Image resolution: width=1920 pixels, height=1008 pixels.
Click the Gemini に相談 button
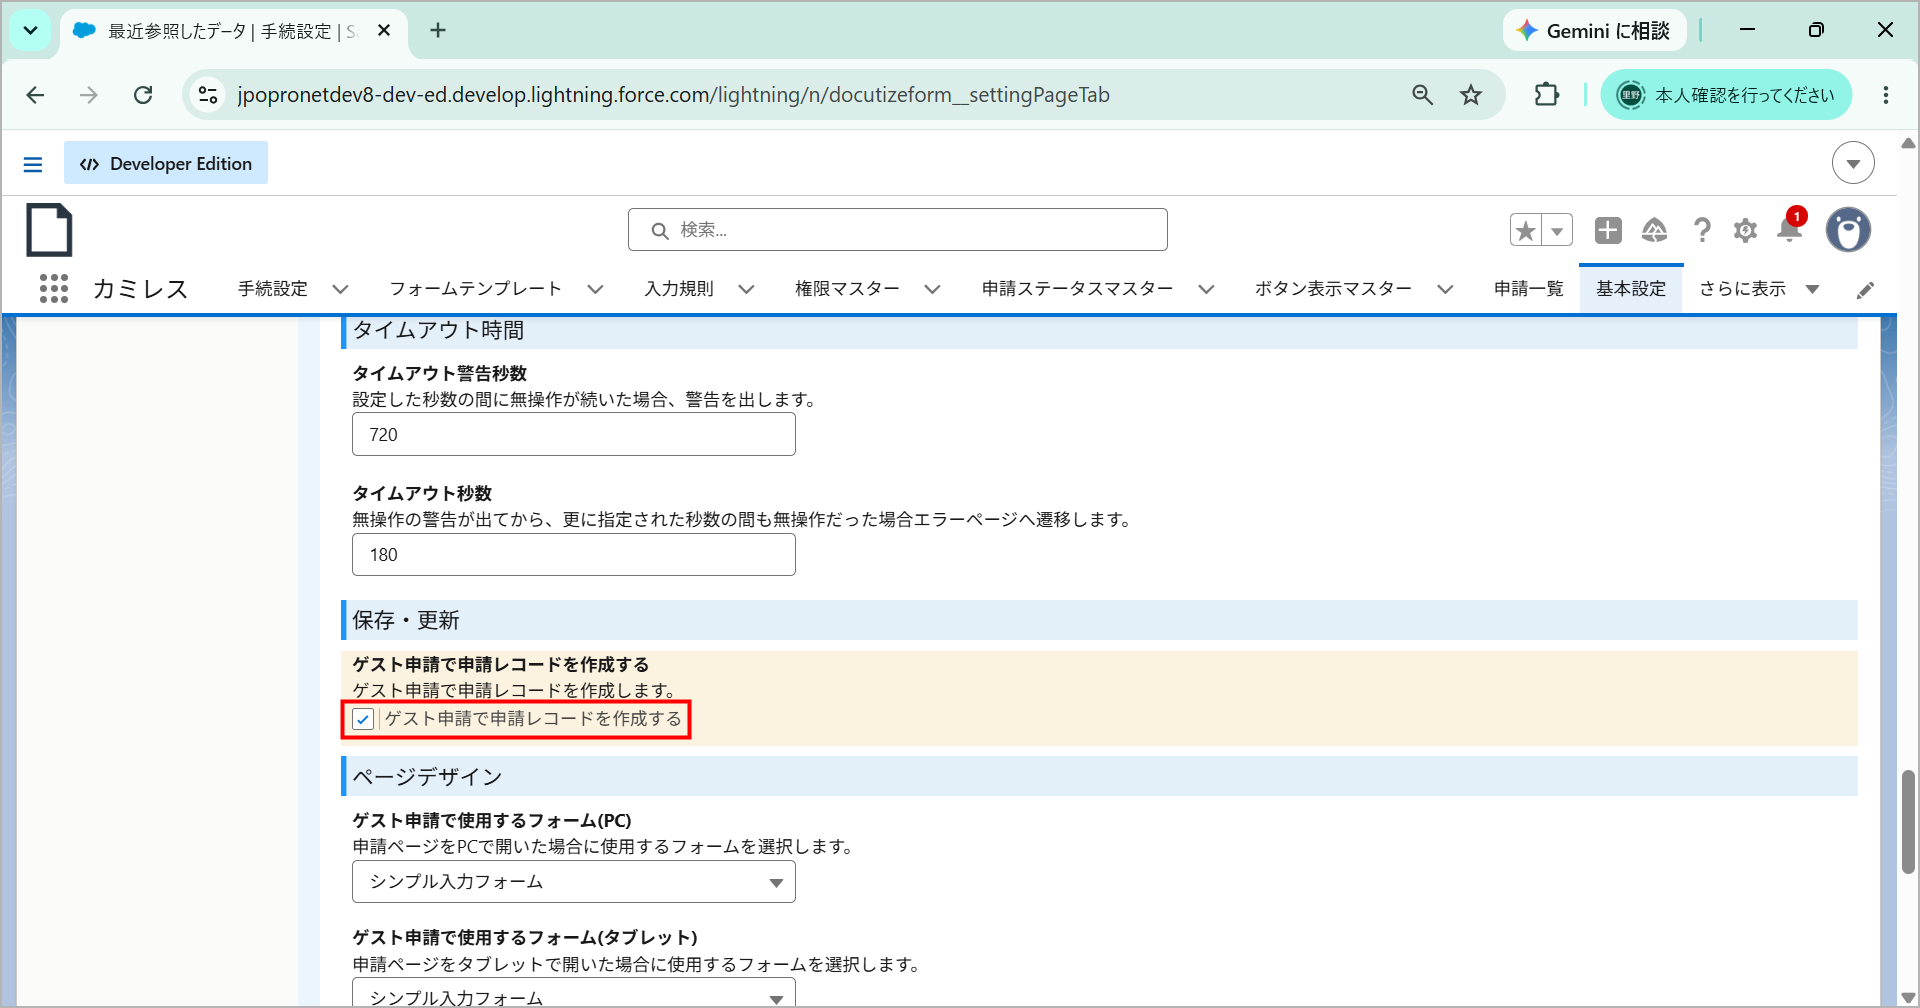1594,31
